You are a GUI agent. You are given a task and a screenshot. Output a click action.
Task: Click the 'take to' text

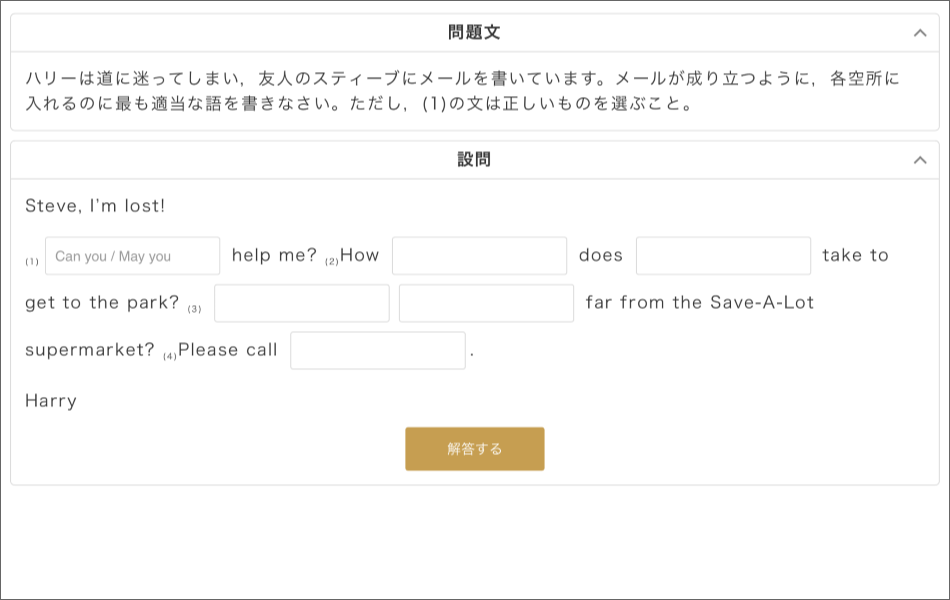(x=855, y=255)
